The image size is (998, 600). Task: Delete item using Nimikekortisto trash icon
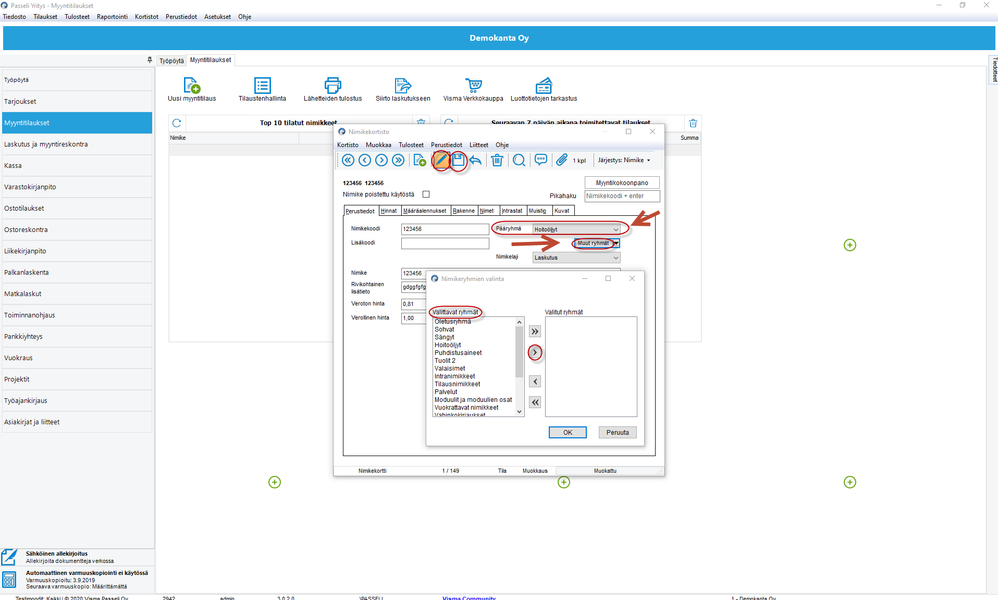coord(497,160)
